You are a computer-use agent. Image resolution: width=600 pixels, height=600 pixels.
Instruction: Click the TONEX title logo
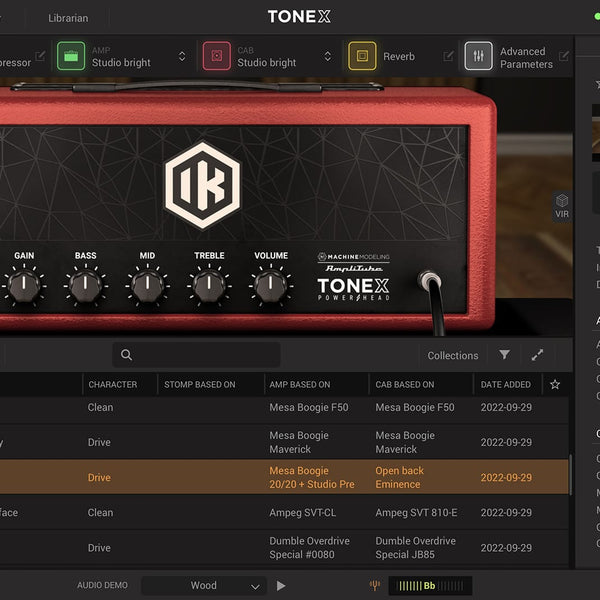(299, 16)
